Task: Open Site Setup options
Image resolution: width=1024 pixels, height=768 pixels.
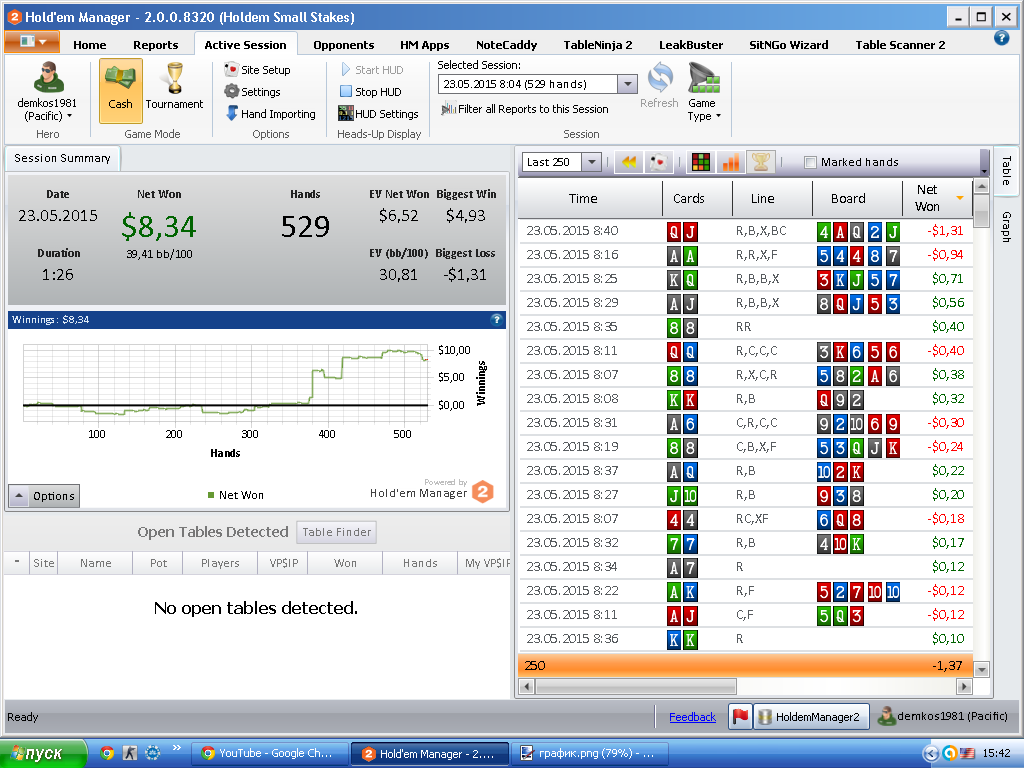Action: (x=257, y=69)
